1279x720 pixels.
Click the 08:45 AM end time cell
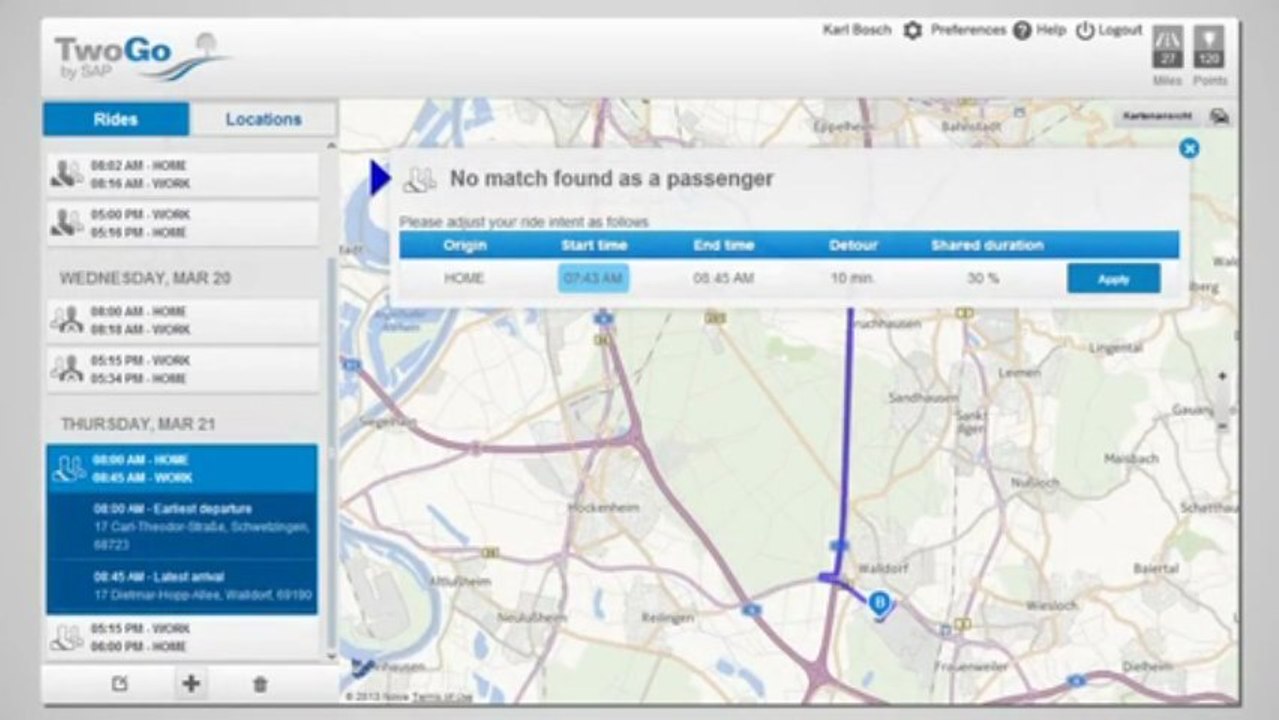point(723,278)
